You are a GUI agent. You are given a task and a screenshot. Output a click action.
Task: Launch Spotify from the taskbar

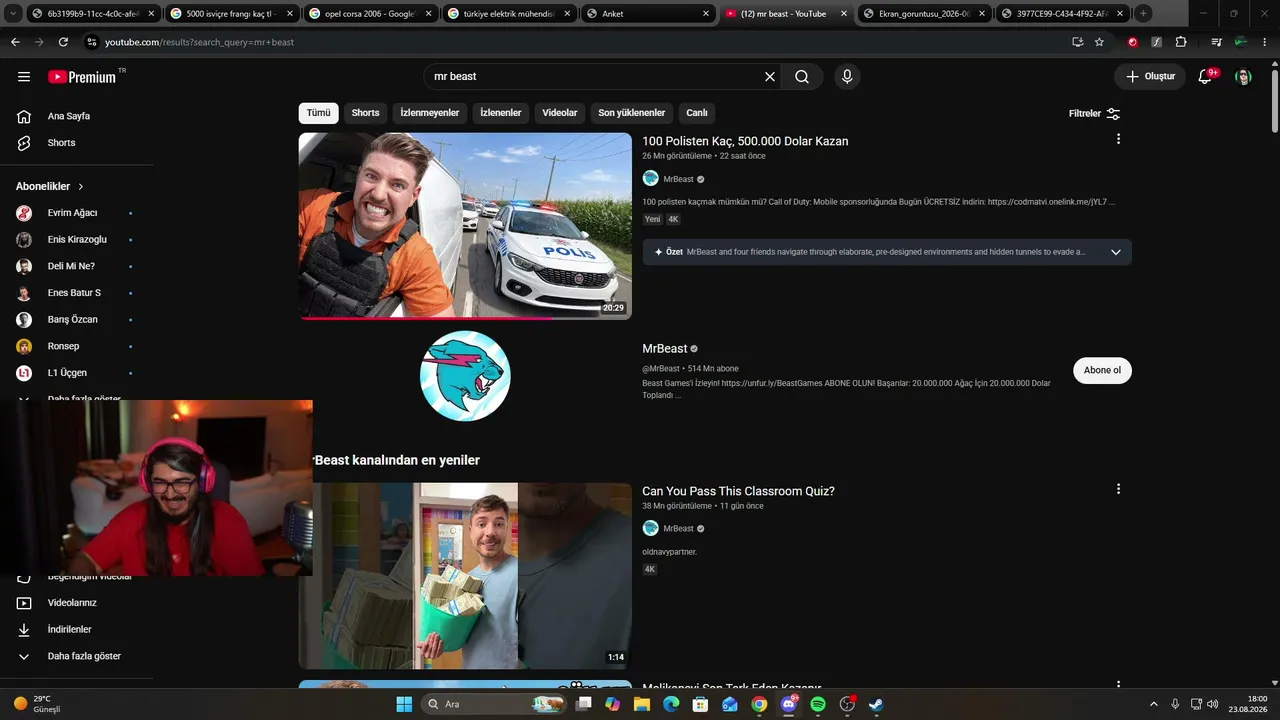[x=818, y=704]
